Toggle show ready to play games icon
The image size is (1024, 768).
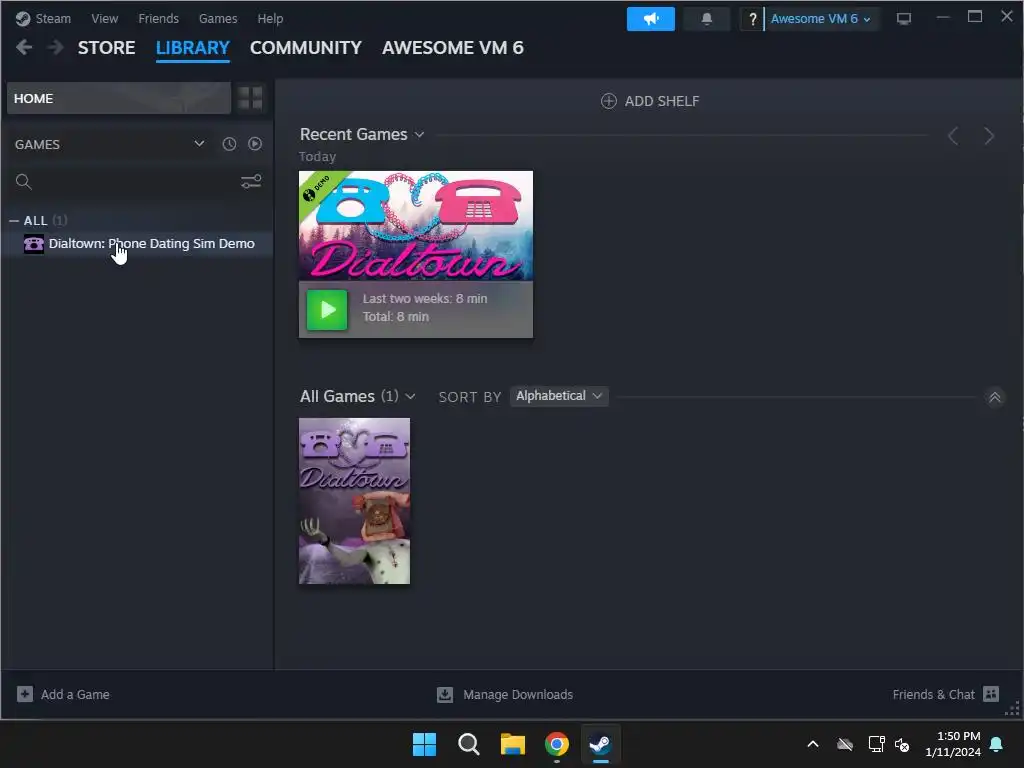[255, 144]
